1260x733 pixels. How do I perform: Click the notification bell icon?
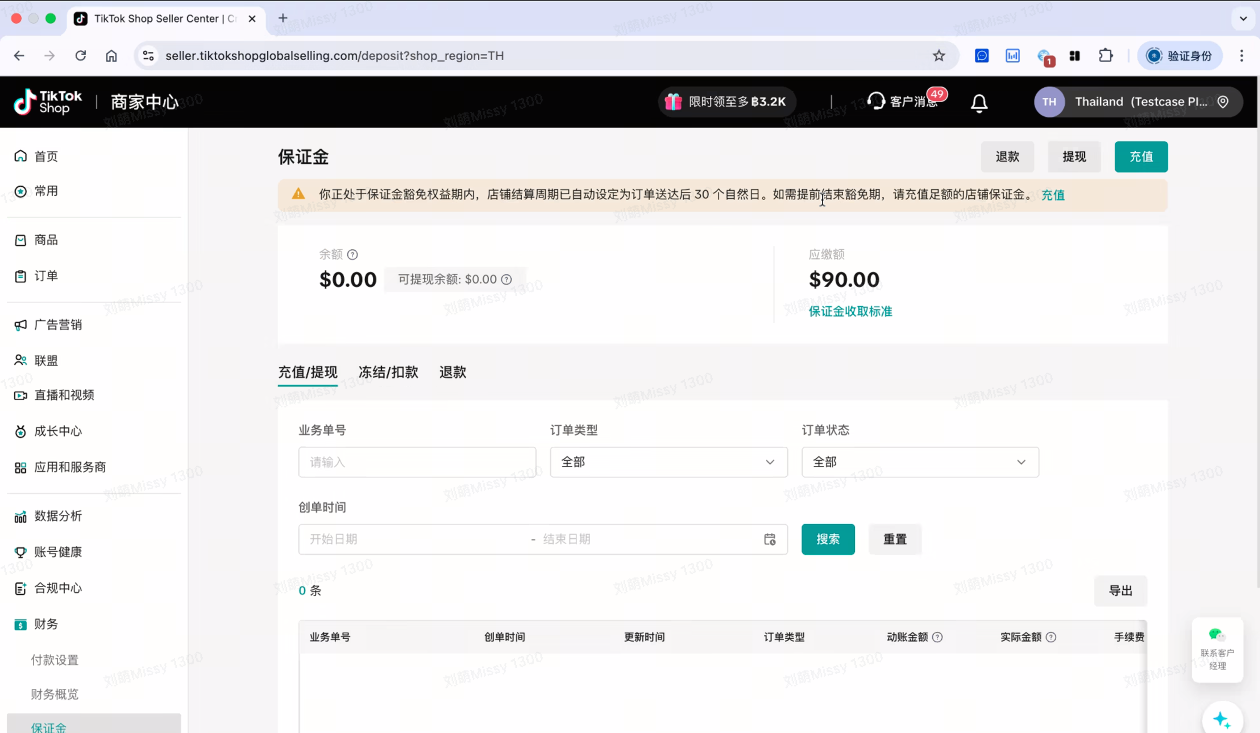click(979, 102)
